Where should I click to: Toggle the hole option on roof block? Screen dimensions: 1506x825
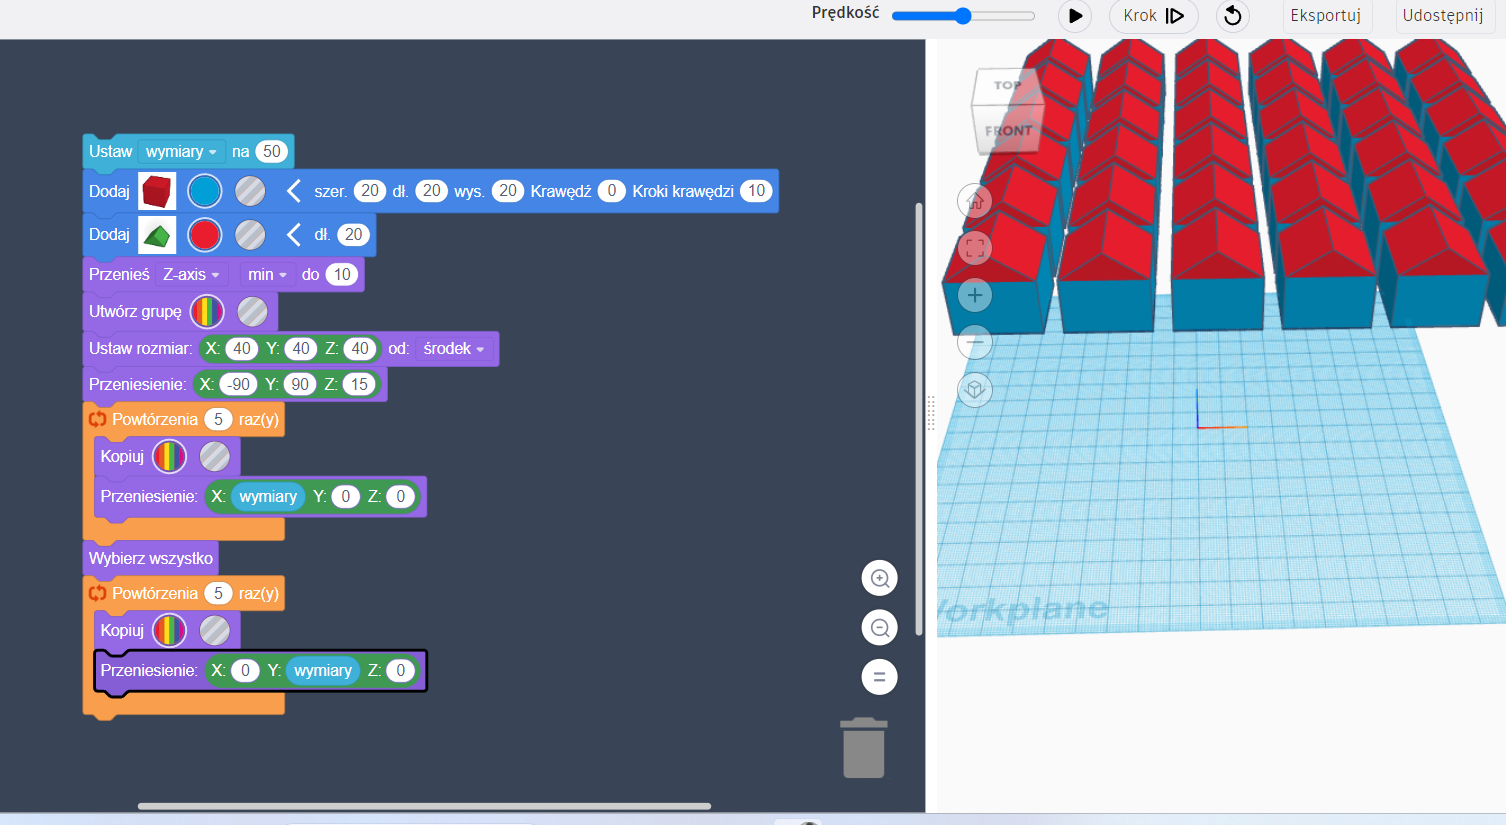[250, 235]
